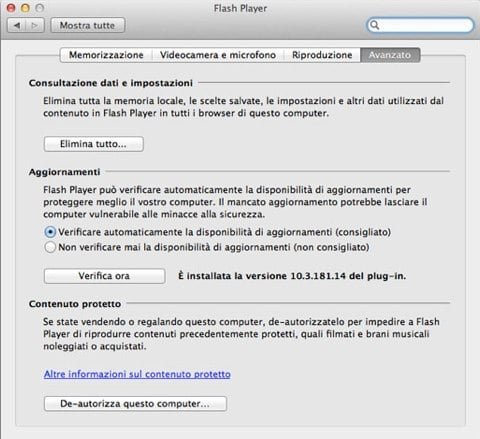Close the Flash Player window (red button)
The width and height of the screenshot is (480, 439).
click(x=11, y=8)
